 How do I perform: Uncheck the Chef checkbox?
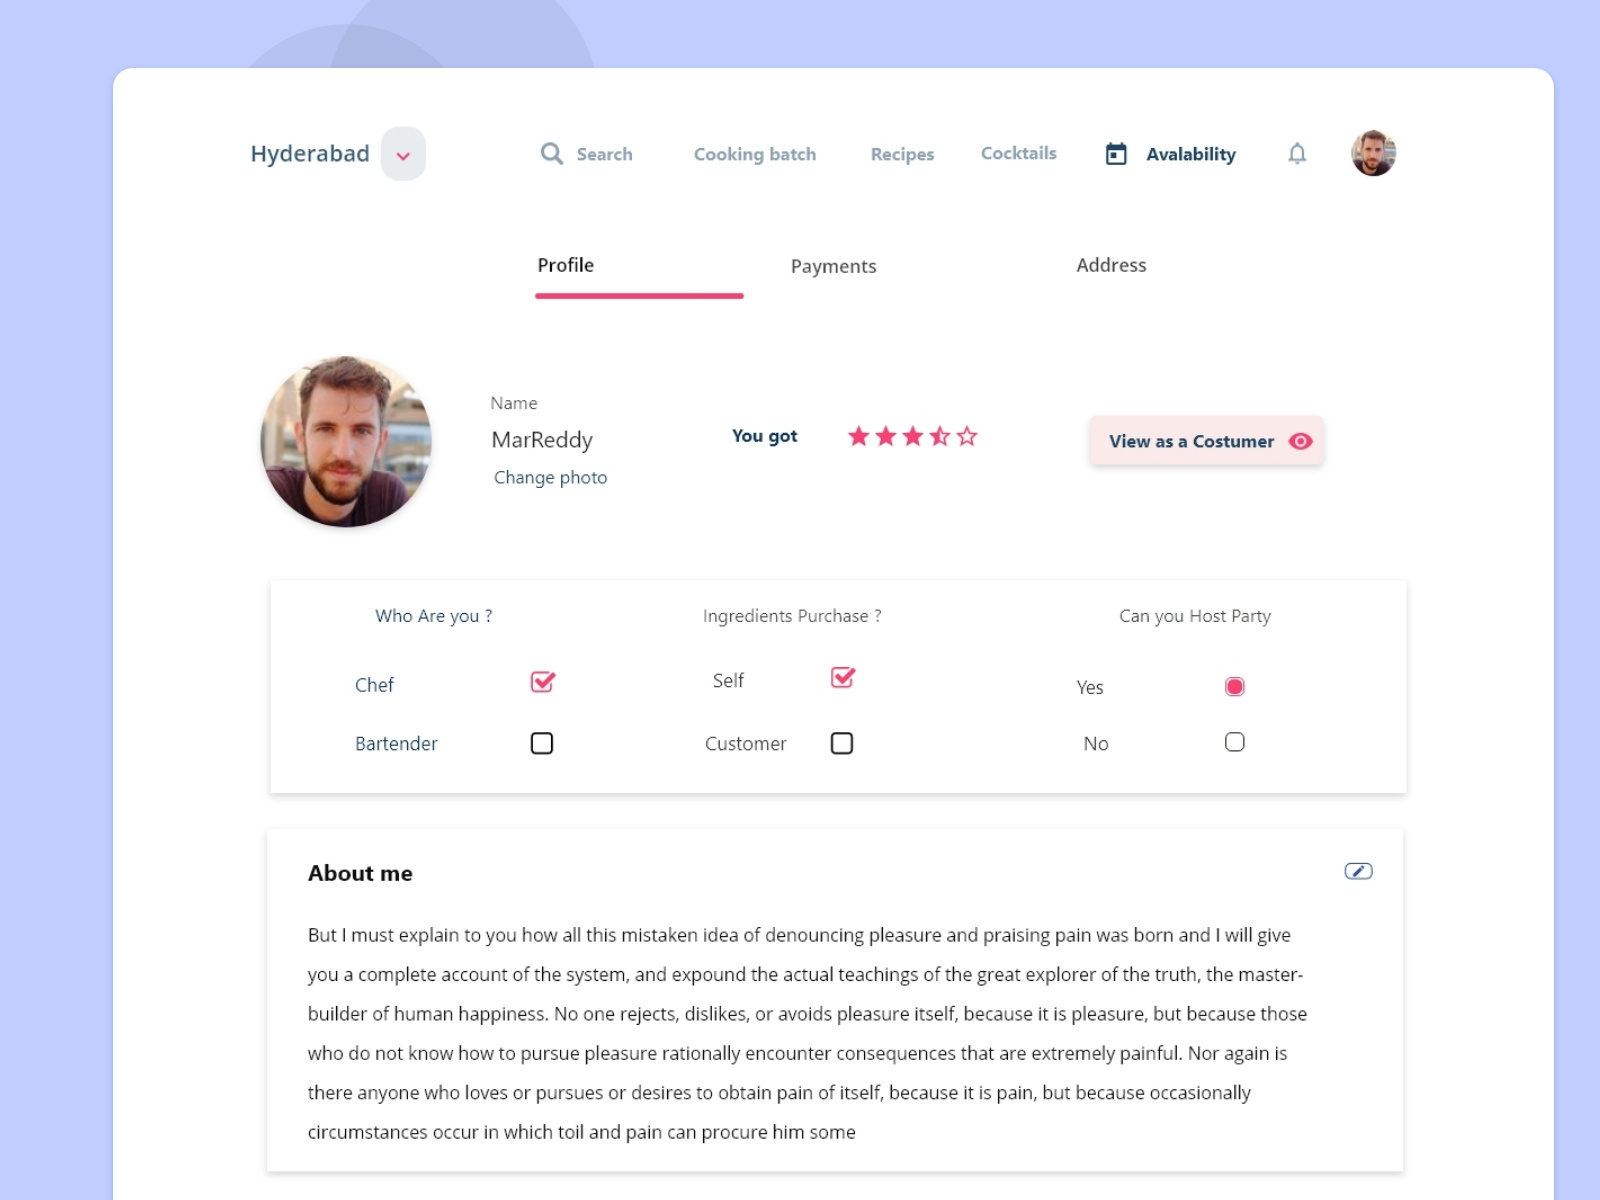tap(542, 682)
